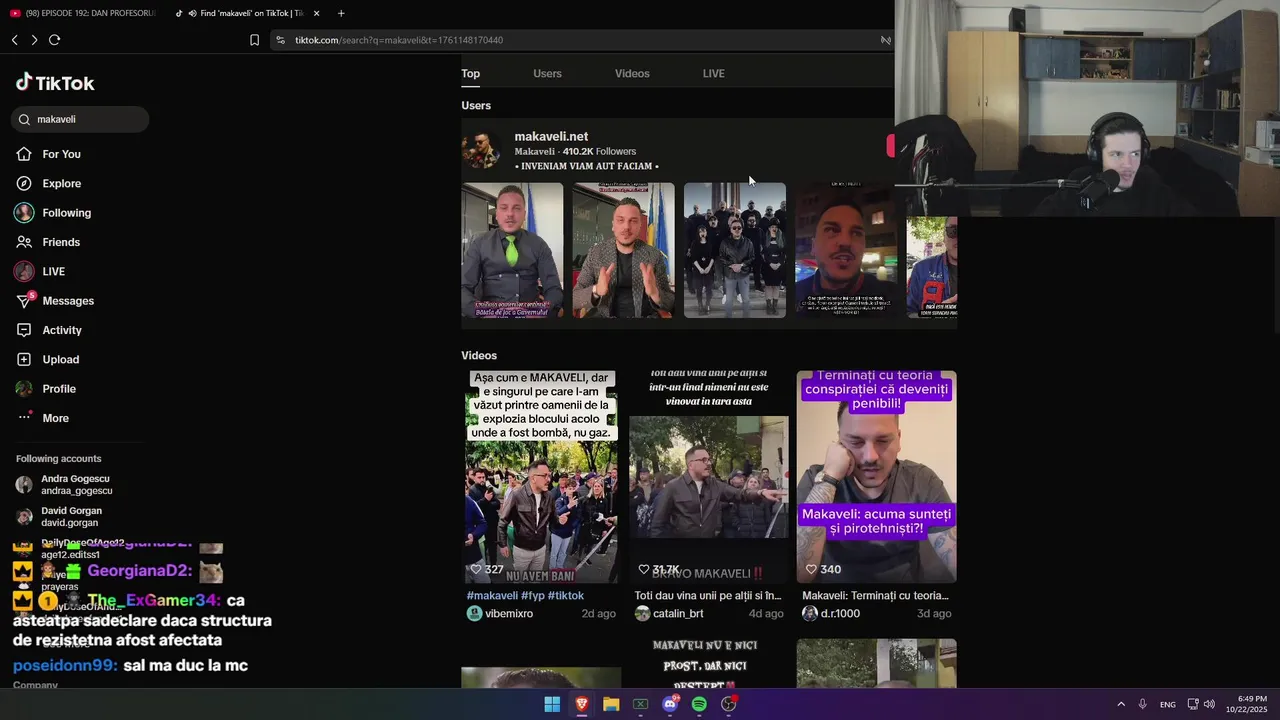The height and width of the screenshot is (720, 1280).
Task: Click the 340 likes heart icon
Action: coord(810,569)
